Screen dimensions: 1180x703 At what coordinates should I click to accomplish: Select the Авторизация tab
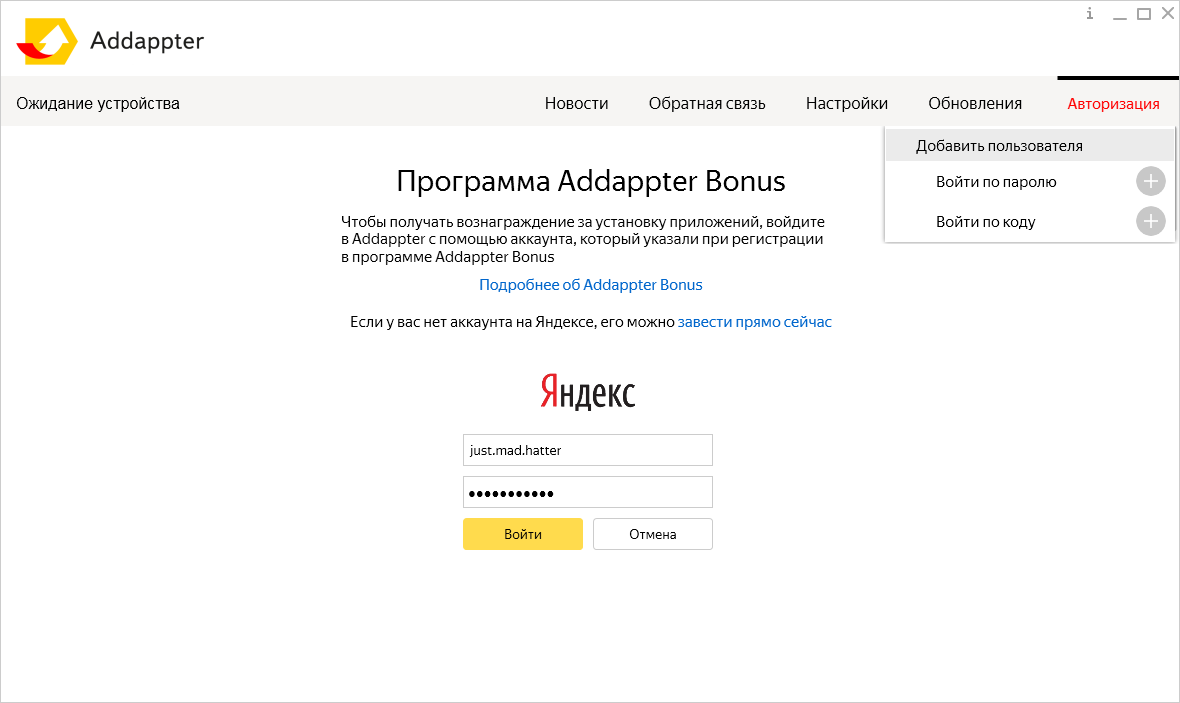tap(1113, 103)
